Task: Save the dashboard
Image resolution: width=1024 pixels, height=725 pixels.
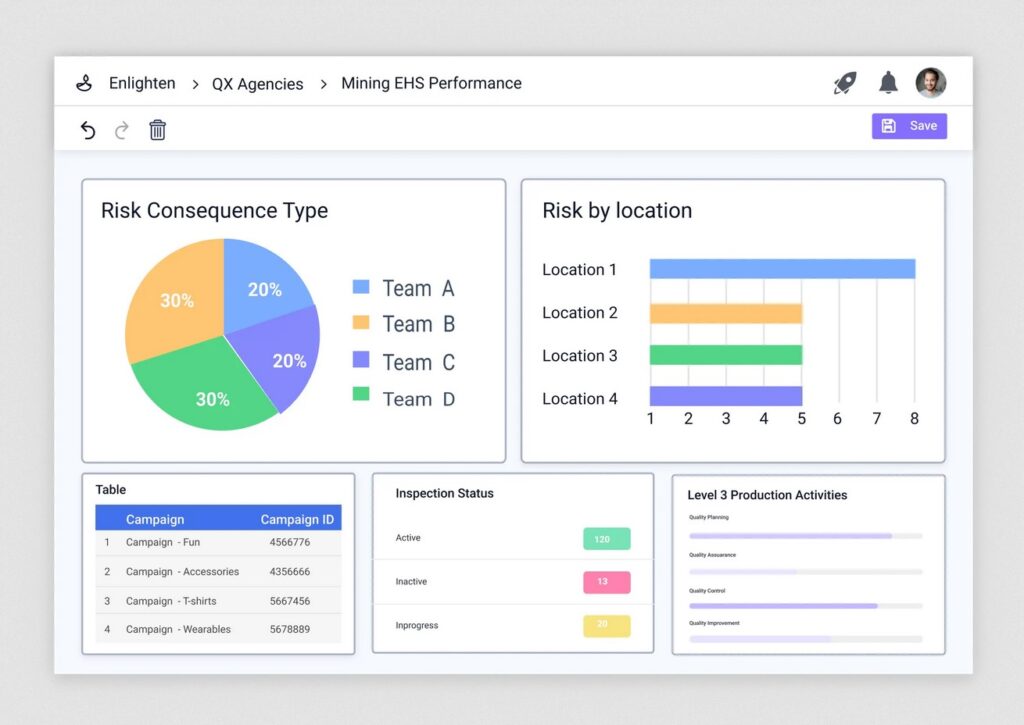Action: pyautogui.click(x=909, y=126)
